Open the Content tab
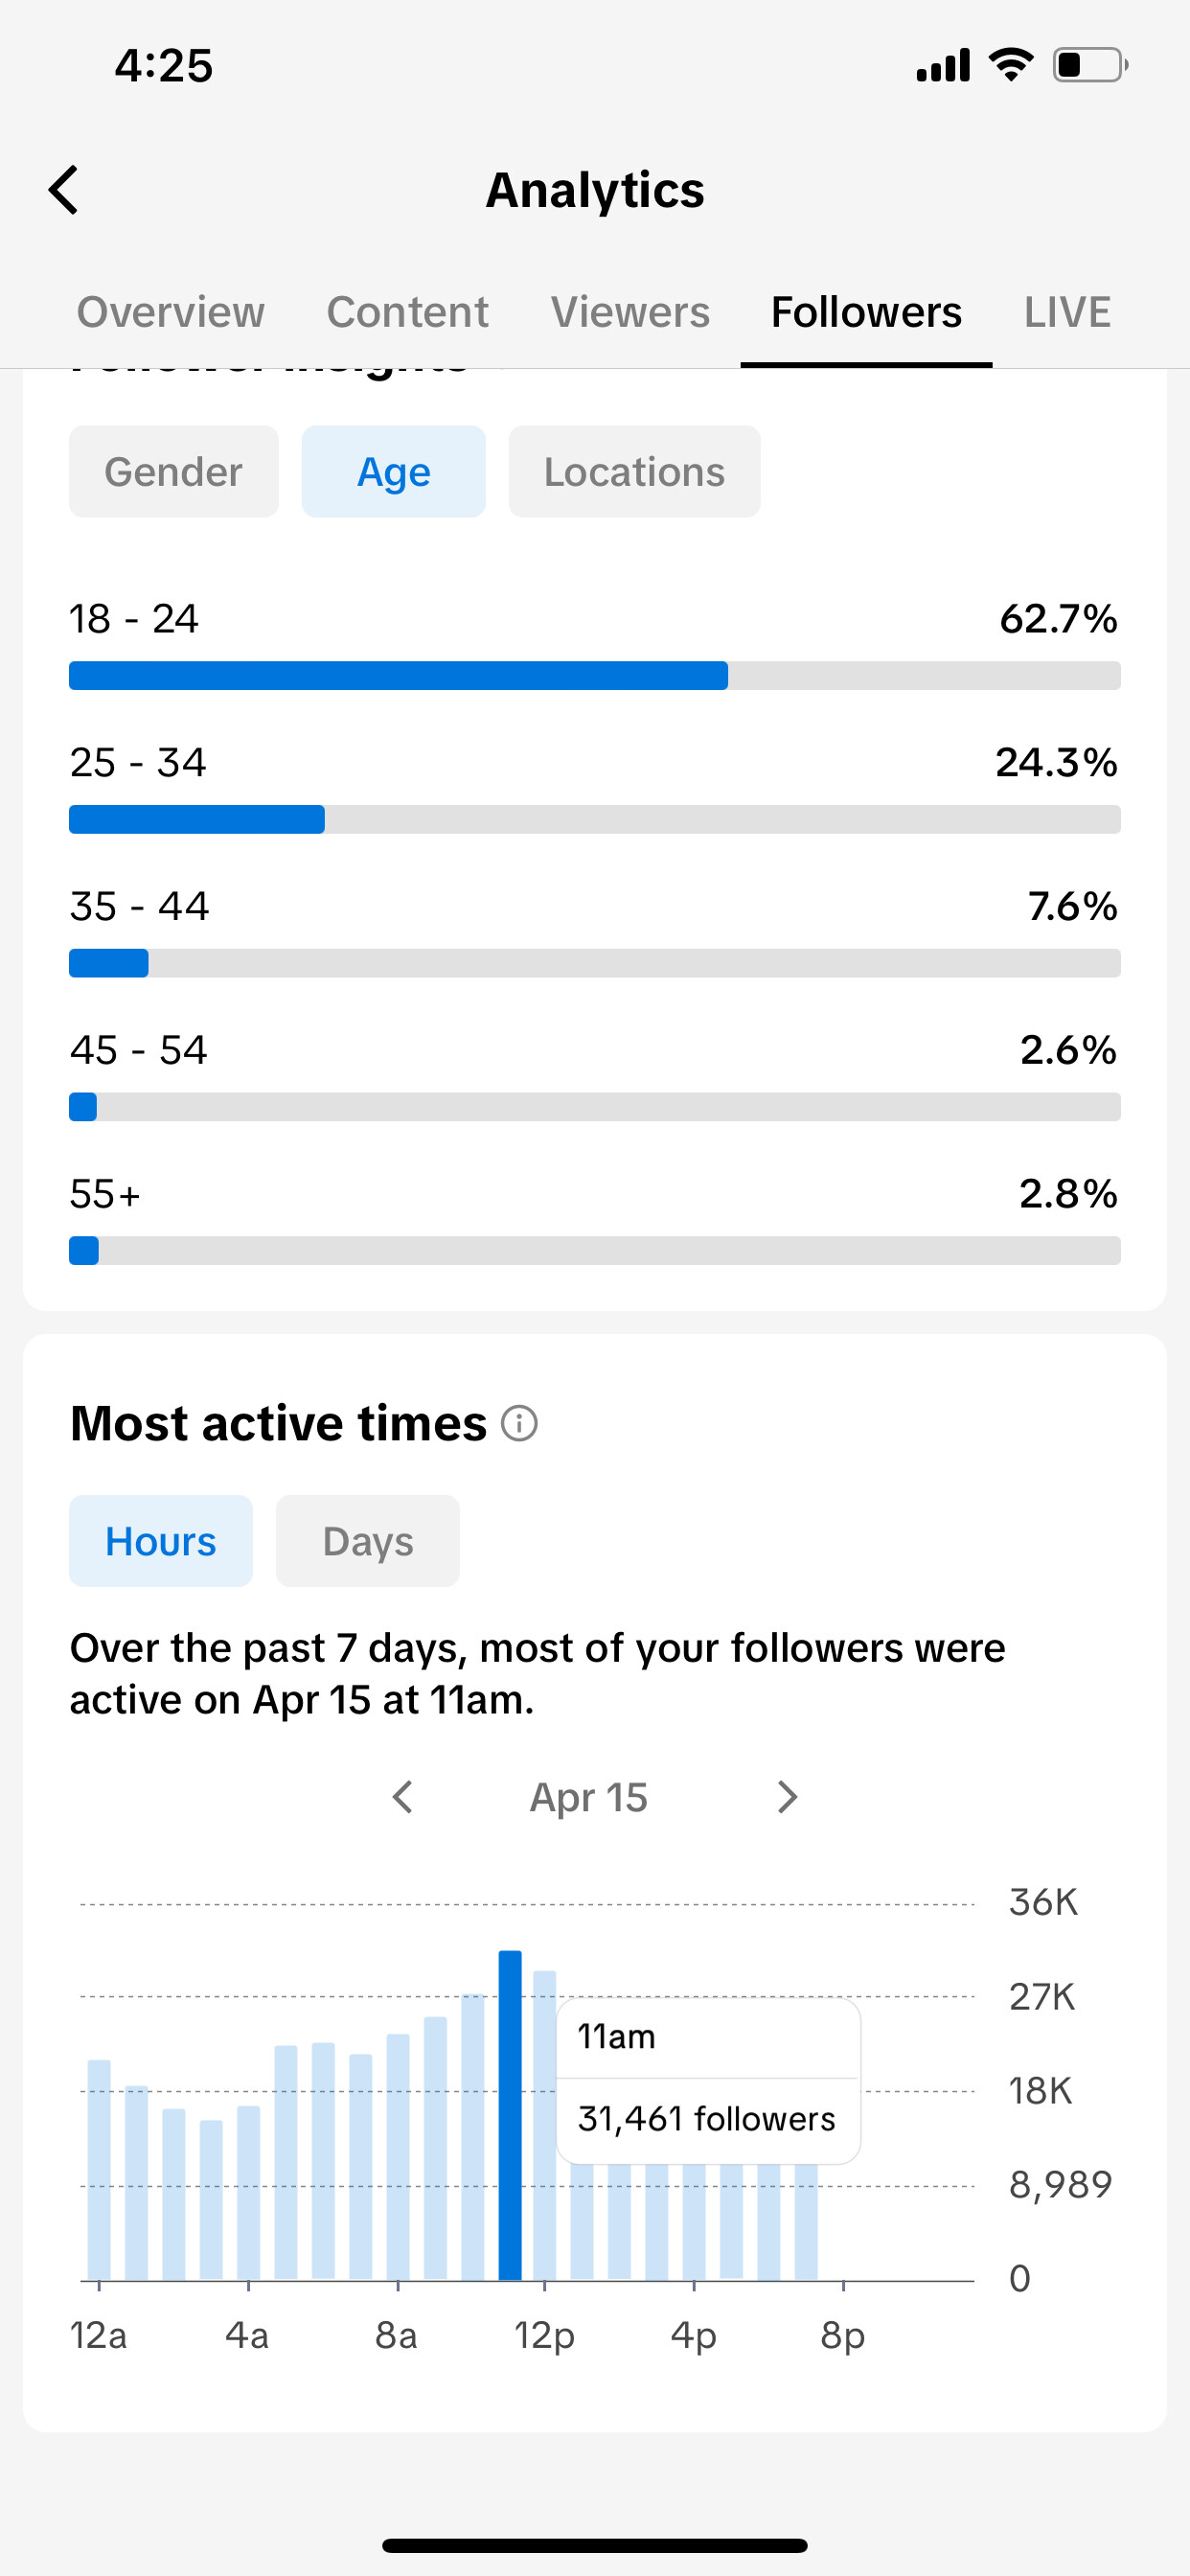Screen dimensions: 1190x2576 click(x=408, y=312)
